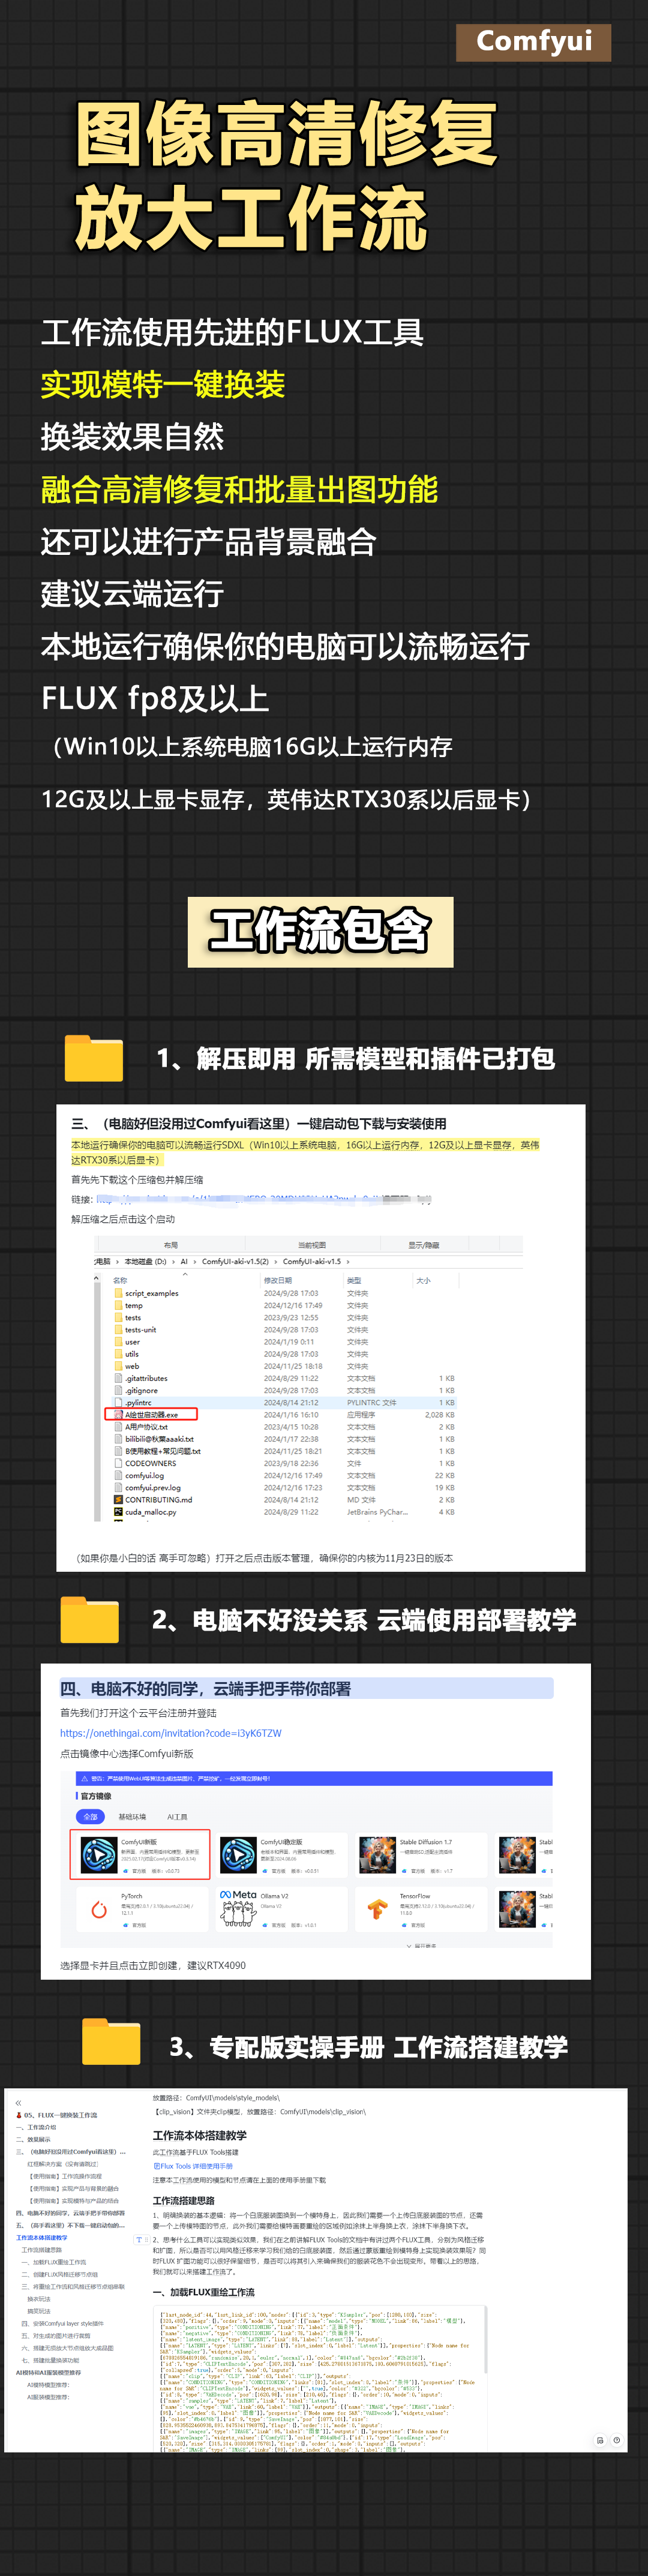
Task: Click the cuda_malloc.py PyCharm file icon
Action: tap(118, 1512)
